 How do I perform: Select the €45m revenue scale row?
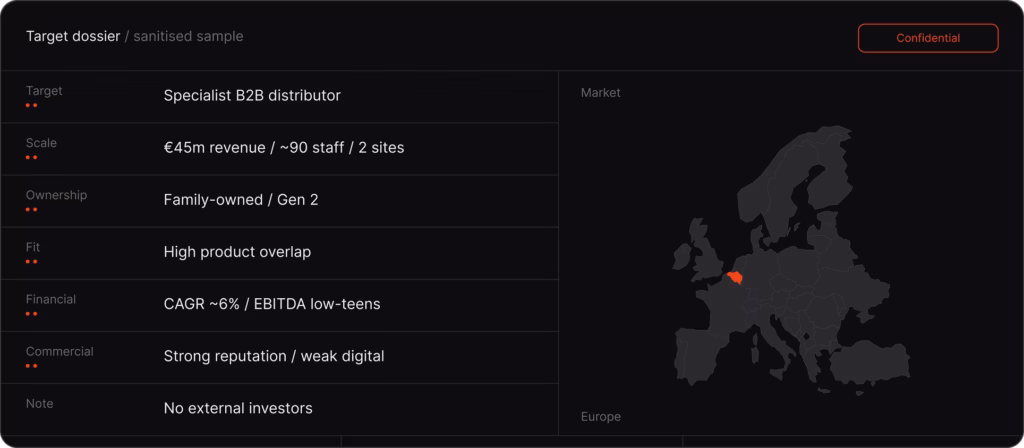tap(280, 149)
